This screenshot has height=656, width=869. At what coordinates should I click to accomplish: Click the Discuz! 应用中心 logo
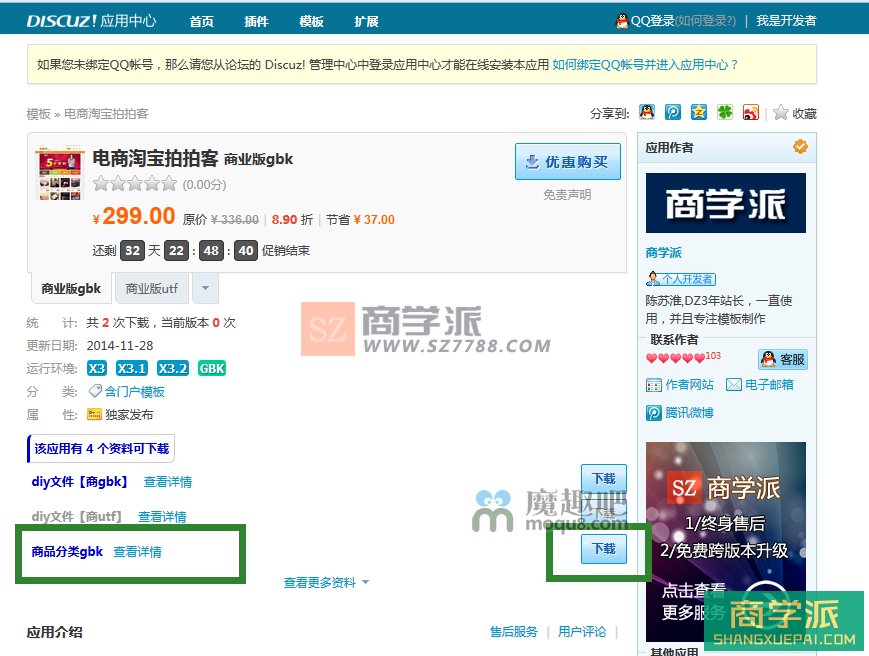(x=91, y=21)
